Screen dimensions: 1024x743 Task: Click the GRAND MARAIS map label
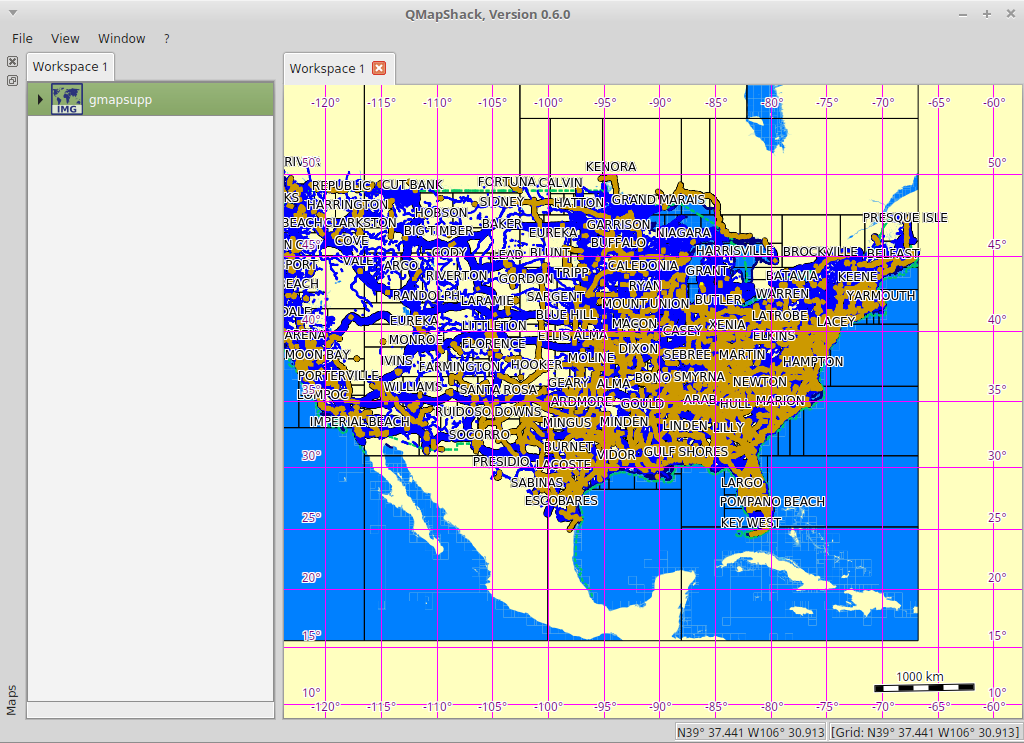pyautogui.click(x=658, y=199)
